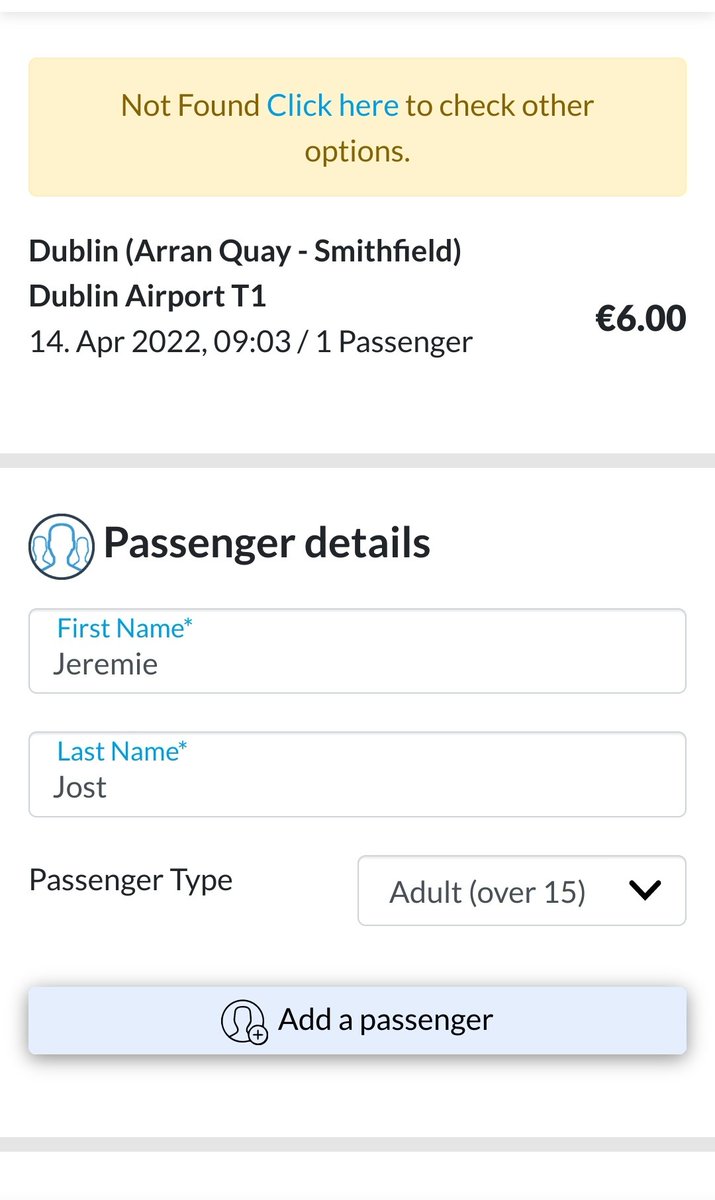
Task: Select the Dublin Airport T1 destination text
Action: click(x=147, y=296)
